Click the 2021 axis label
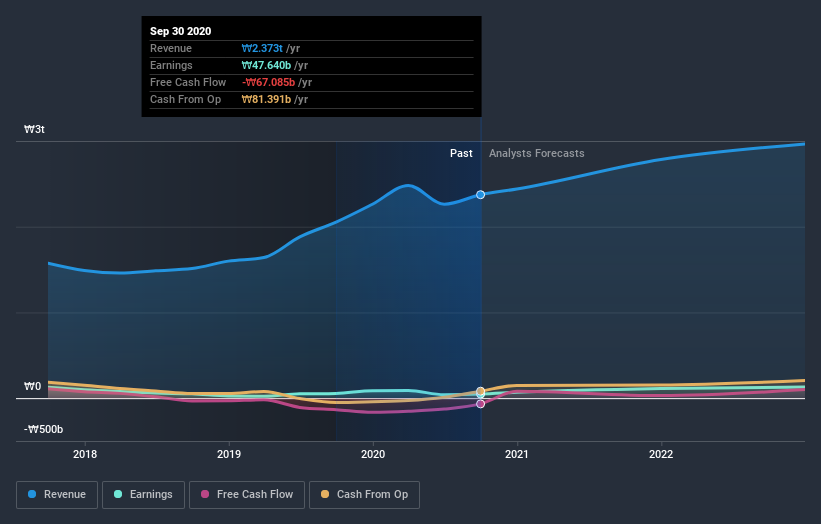Screen dimensions: 821x524 (x=517, y=454)
